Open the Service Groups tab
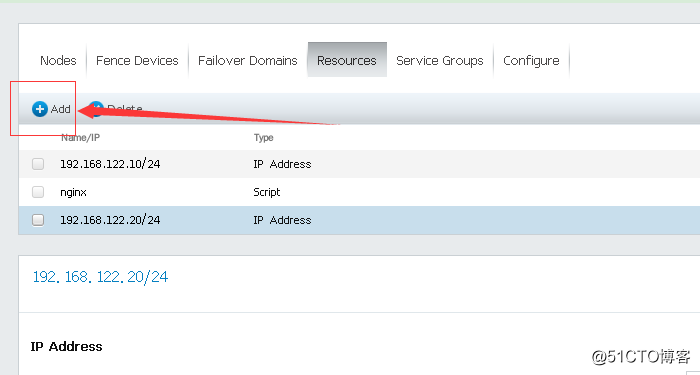This screenshot has height=375, width=700. (440, 60)
